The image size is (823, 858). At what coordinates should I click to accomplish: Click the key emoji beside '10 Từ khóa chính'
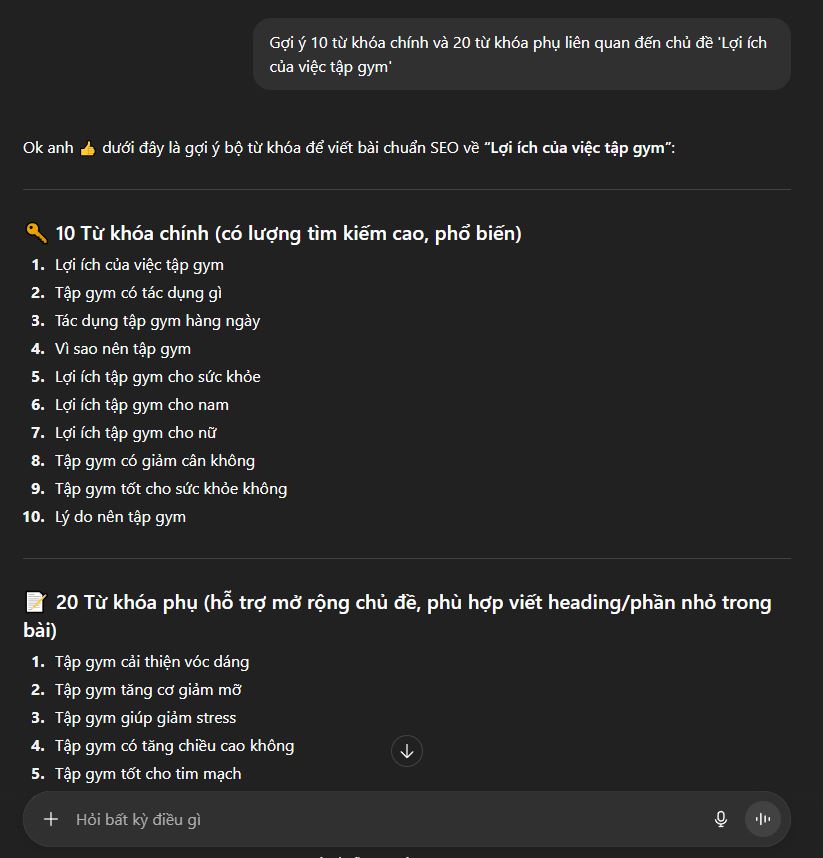[36, 233]
